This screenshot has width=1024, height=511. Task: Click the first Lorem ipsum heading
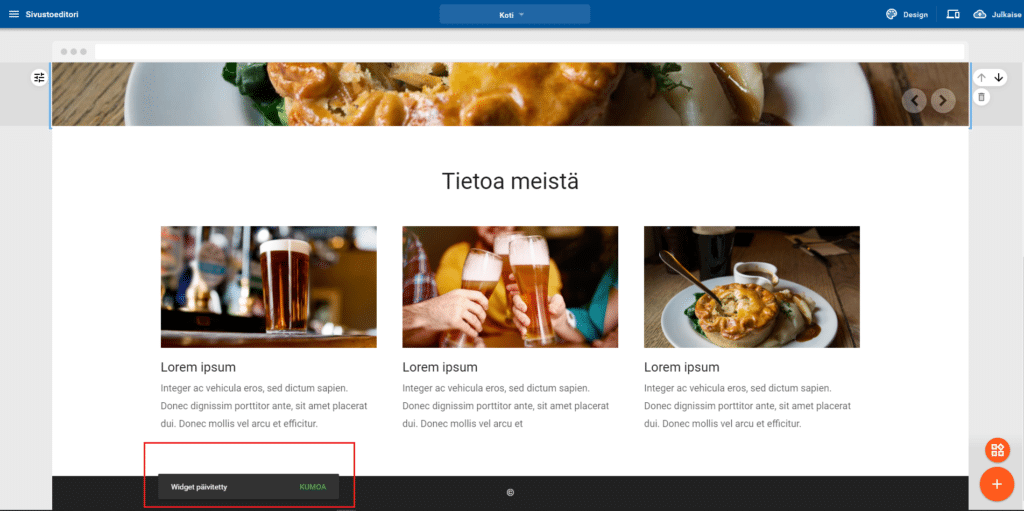(198, 367)
